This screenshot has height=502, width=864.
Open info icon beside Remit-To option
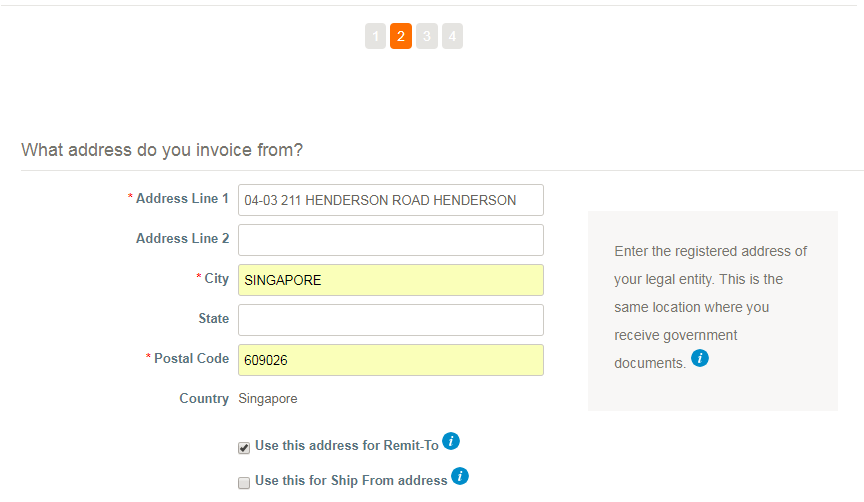point(451,441)
